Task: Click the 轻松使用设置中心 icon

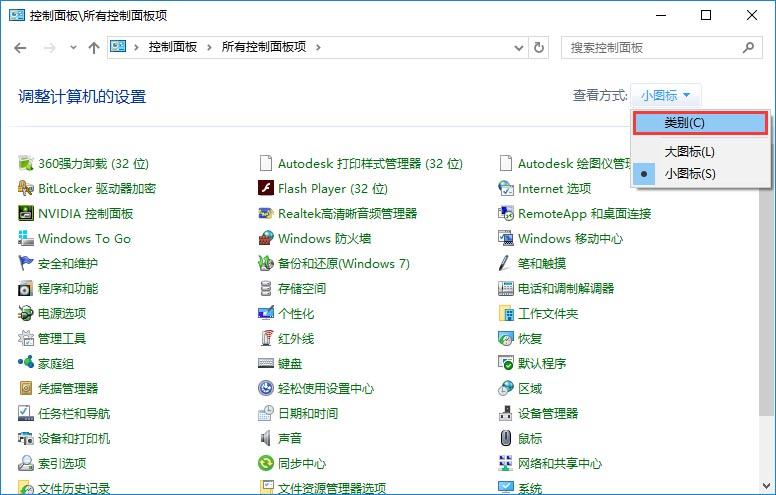Action: coord(266,388)
